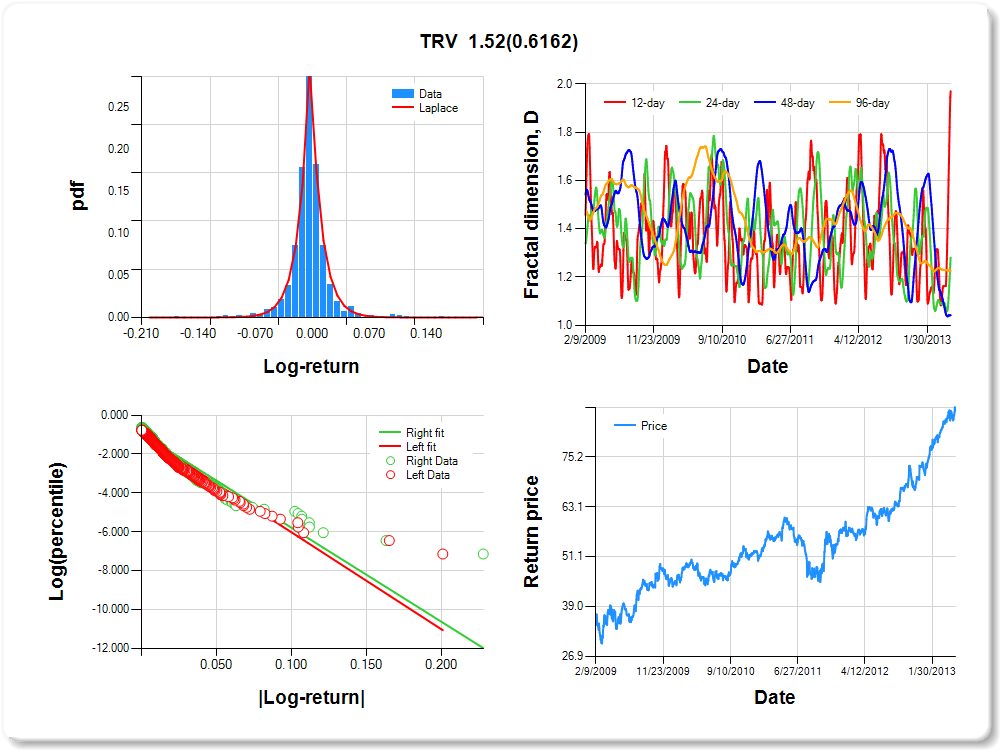1000x750 pixels.
Task: Select the 12-day legend entry
Action: 634,103
